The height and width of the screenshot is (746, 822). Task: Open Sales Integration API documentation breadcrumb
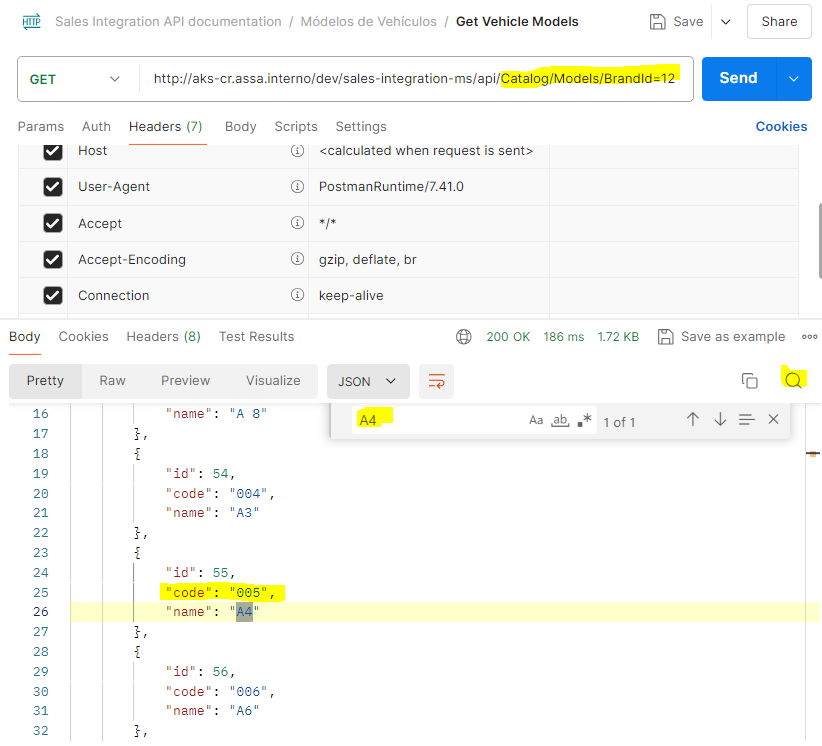168,21
